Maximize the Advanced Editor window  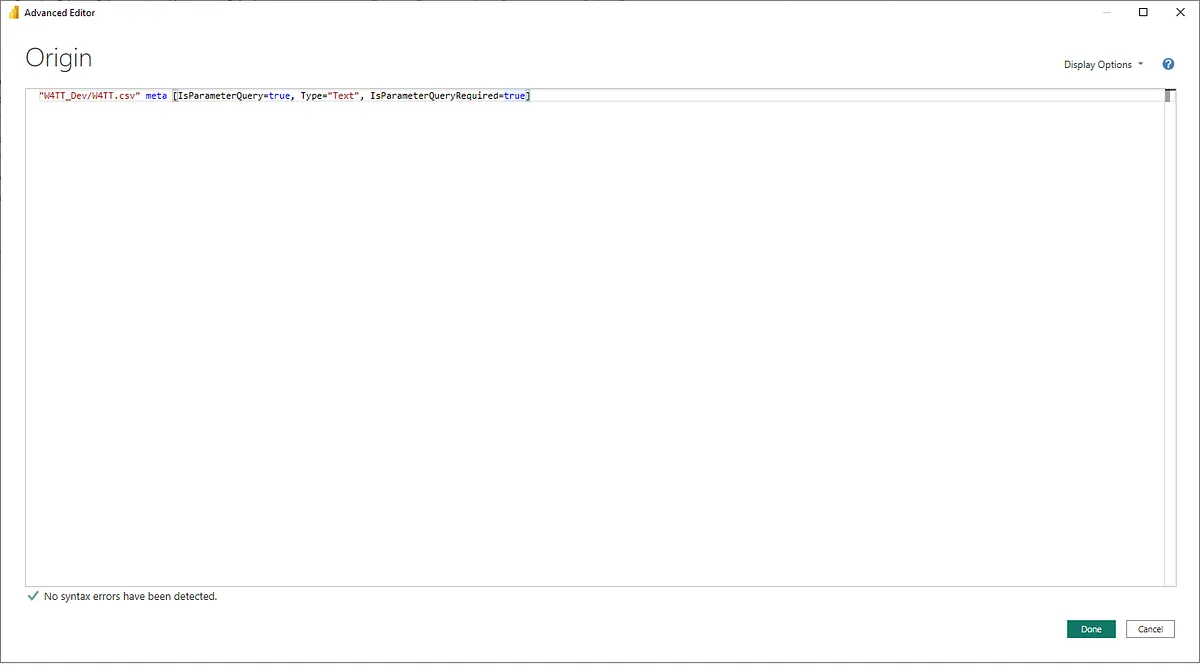[1144, 13]
